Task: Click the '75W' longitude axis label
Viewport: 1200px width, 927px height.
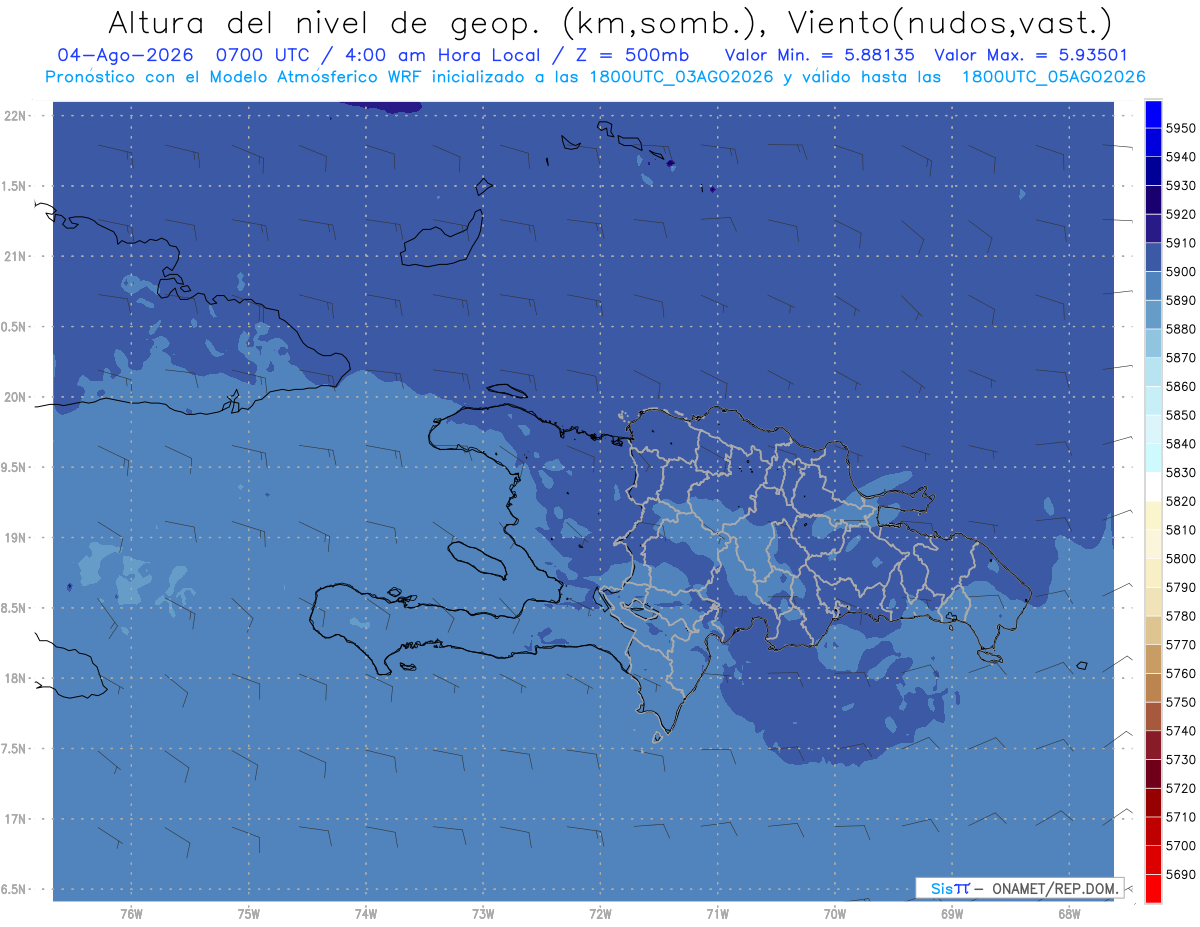Action: click(249, 913)
